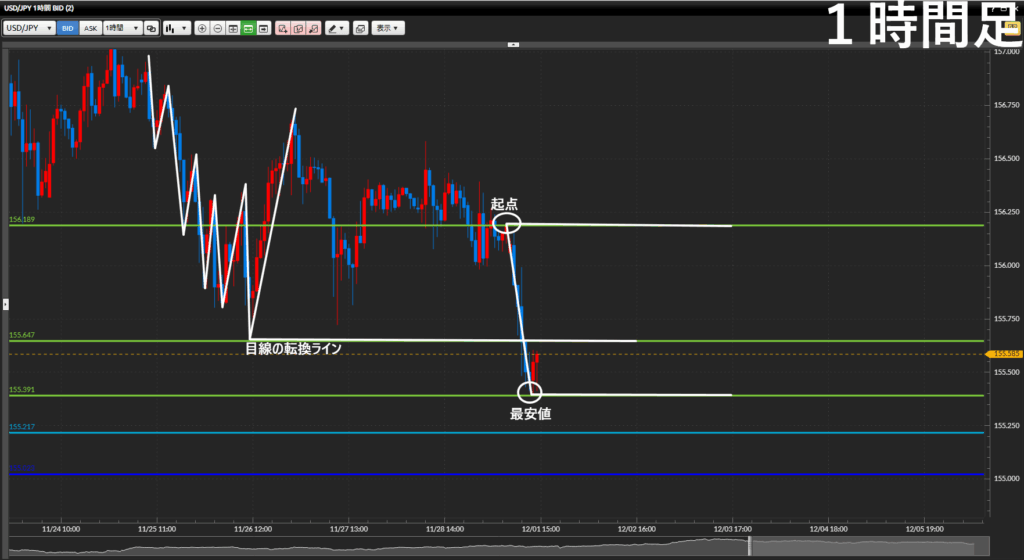Click the duplicate window icon
1024x560 pixels.
[360, 28]
